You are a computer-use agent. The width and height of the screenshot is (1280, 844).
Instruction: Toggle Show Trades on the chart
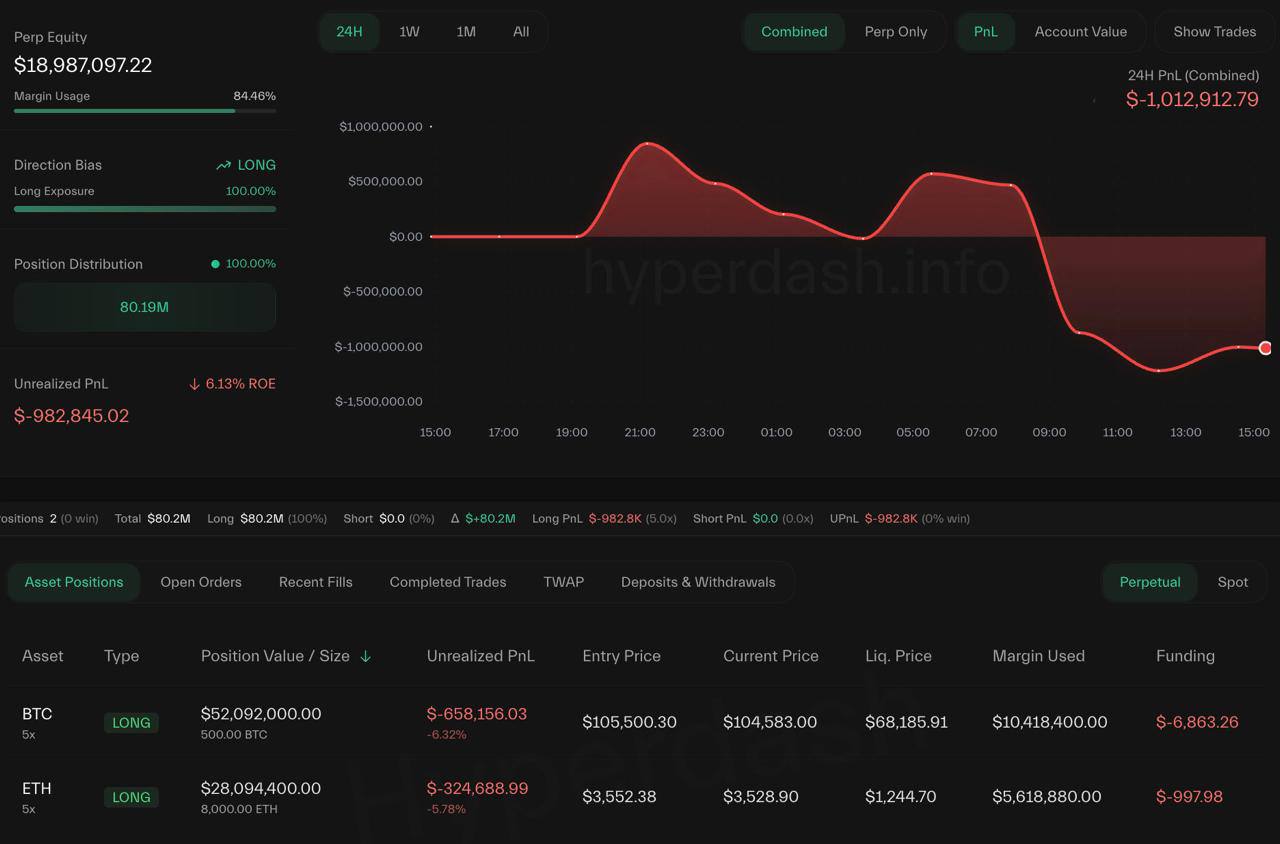pos(1214,32)
